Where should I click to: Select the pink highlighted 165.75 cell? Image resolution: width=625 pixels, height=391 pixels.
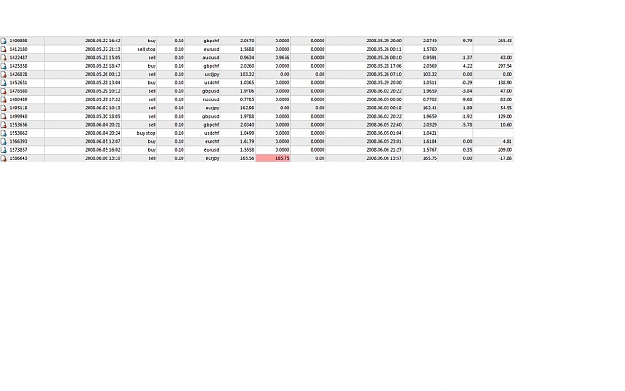[273, 158]
